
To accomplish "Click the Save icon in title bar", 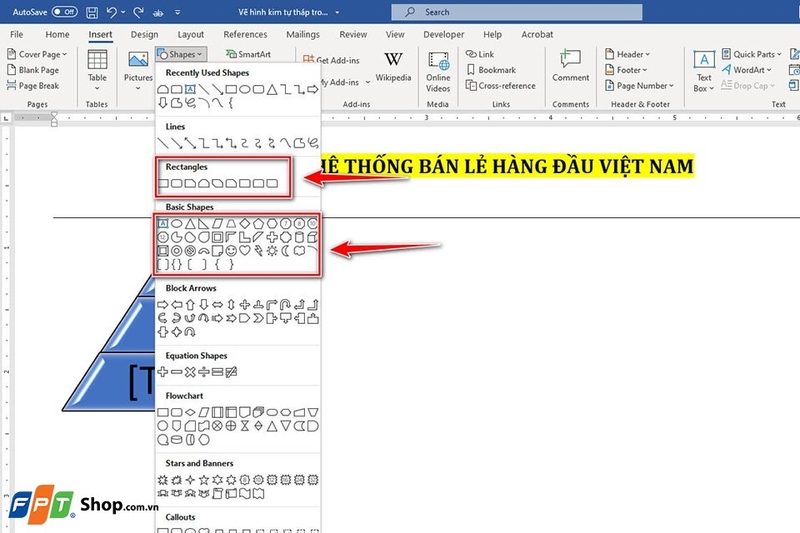I will 92,12.
